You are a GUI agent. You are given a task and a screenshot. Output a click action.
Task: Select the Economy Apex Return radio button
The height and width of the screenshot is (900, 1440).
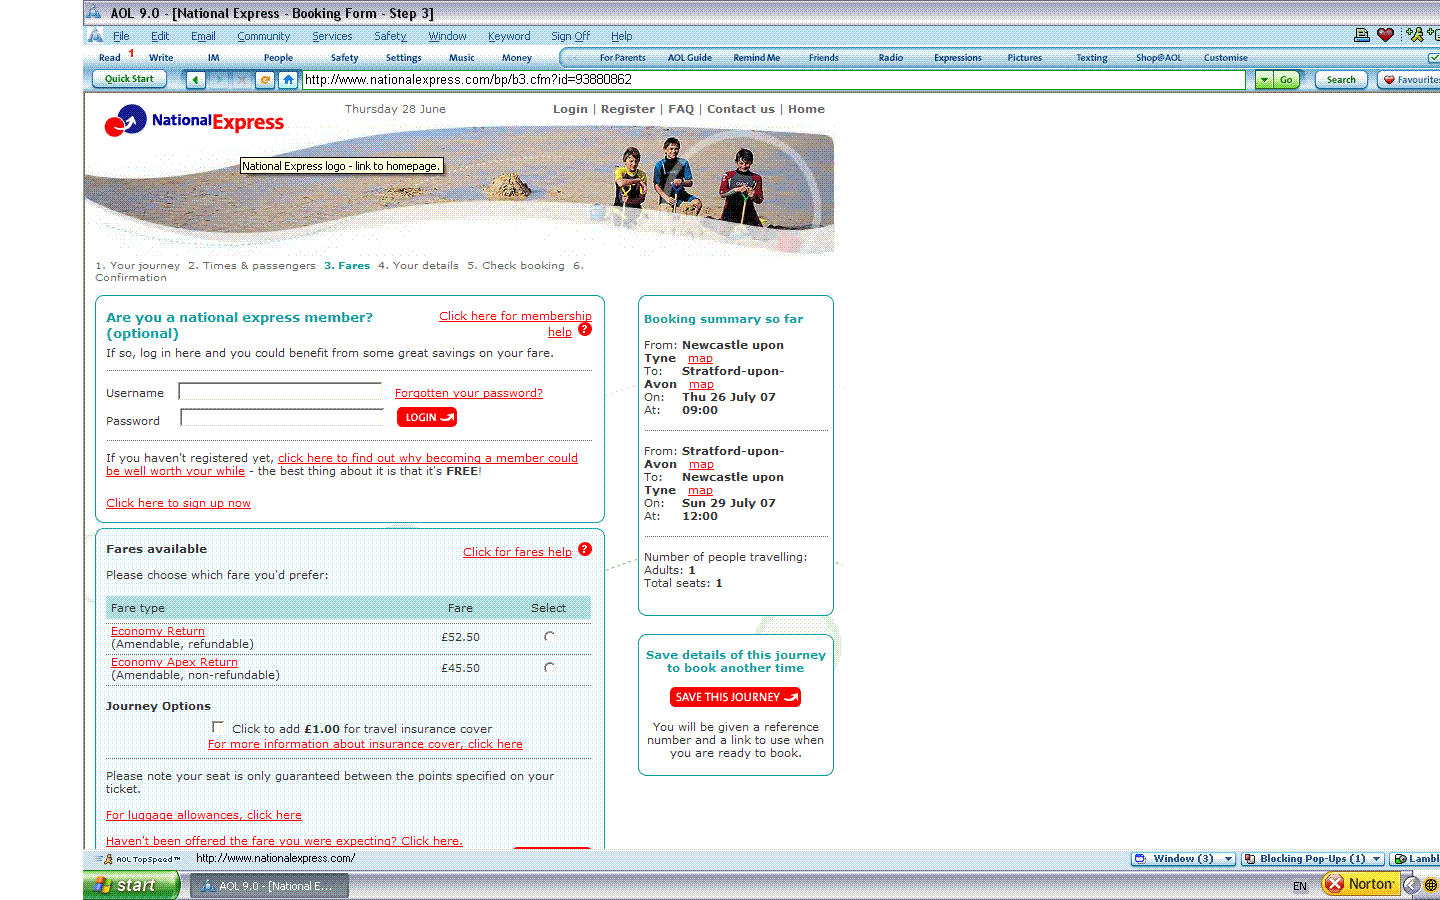[549, 668]
